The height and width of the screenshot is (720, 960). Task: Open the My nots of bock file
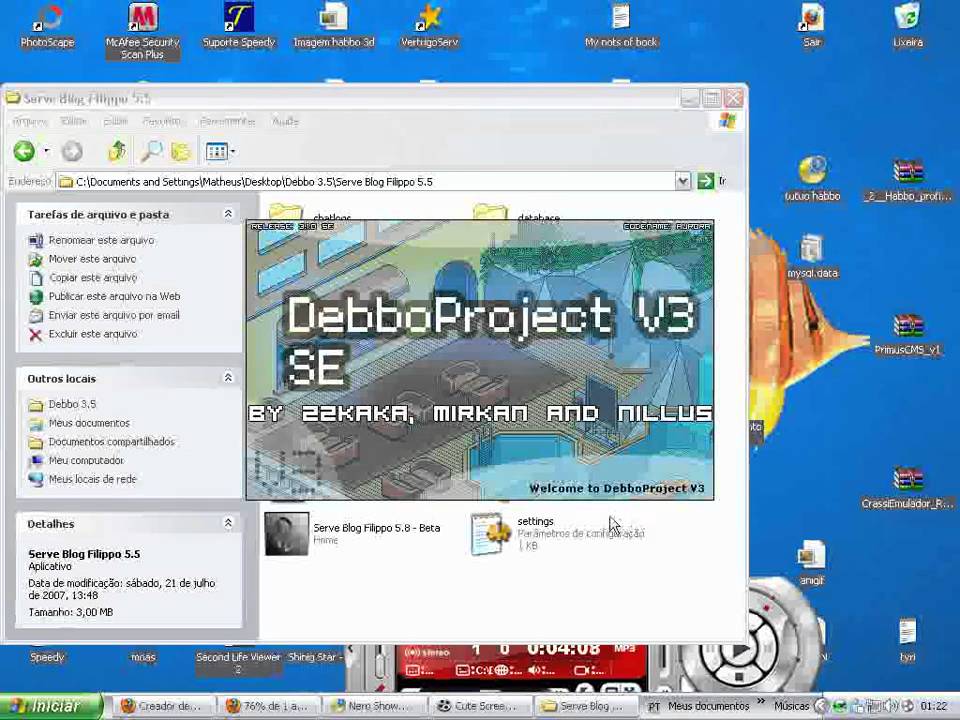(621, 26)
